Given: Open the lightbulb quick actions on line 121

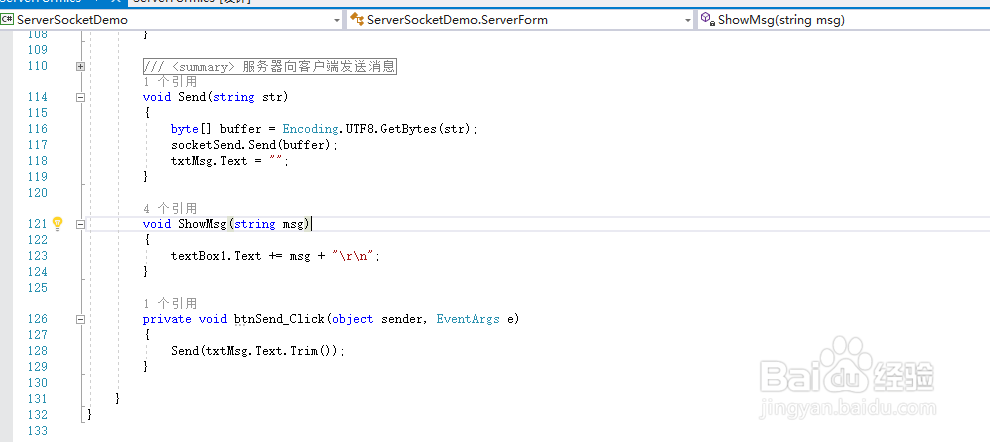Looking at the screenshot, I should point(57,223).
